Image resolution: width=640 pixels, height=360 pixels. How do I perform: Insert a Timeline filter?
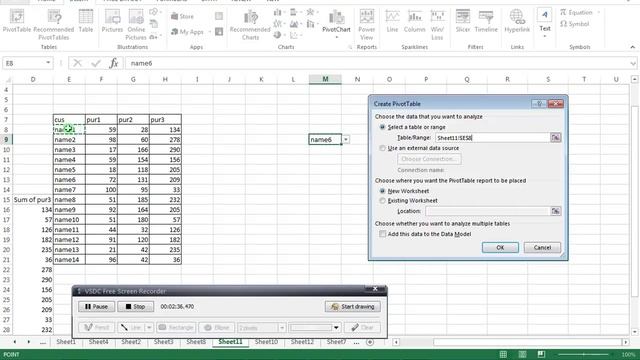coord(486,21)
